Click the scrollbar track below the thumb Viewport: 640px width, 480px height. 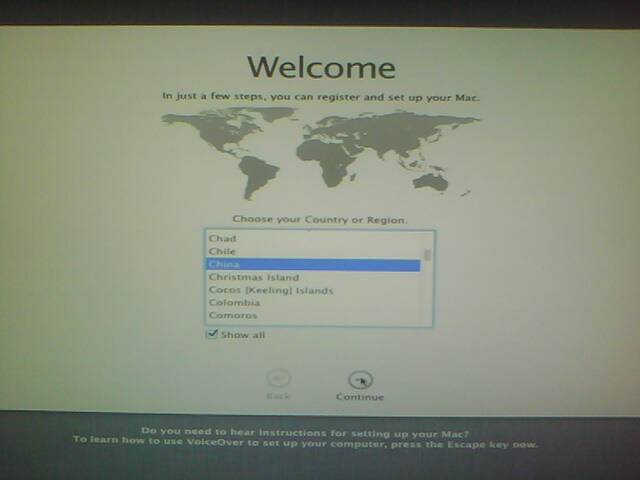[428, 295]
